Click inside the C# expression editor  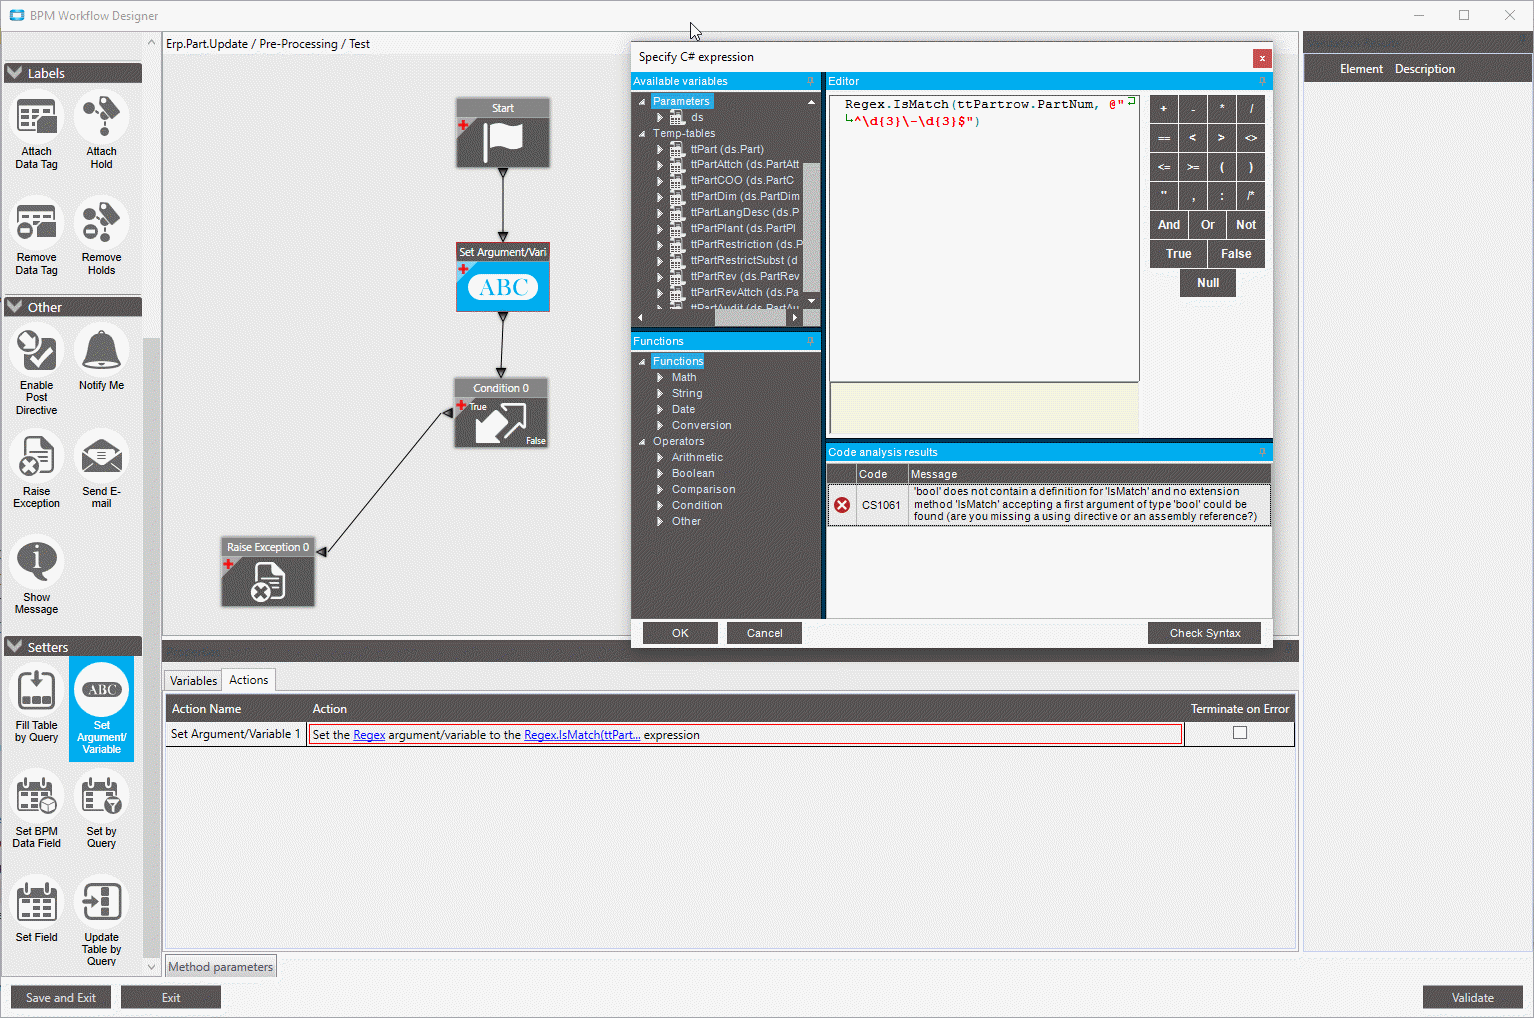coord(984,239)
